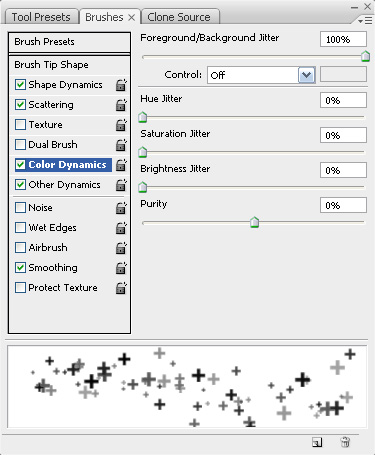This screenshot has height=455, width=375.
Task: Open the panel options menu at top right
Action: click(x=365, y=21)
